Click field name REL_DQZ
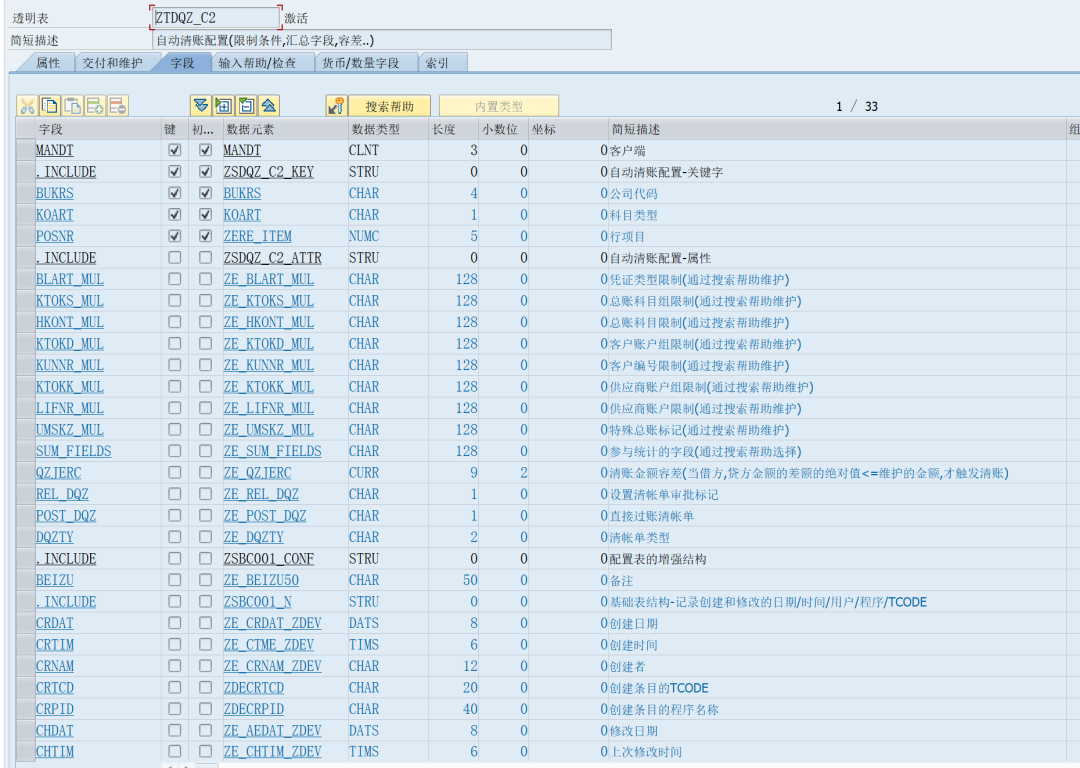The image size is (1080, 768). click(x=62, y=494)
